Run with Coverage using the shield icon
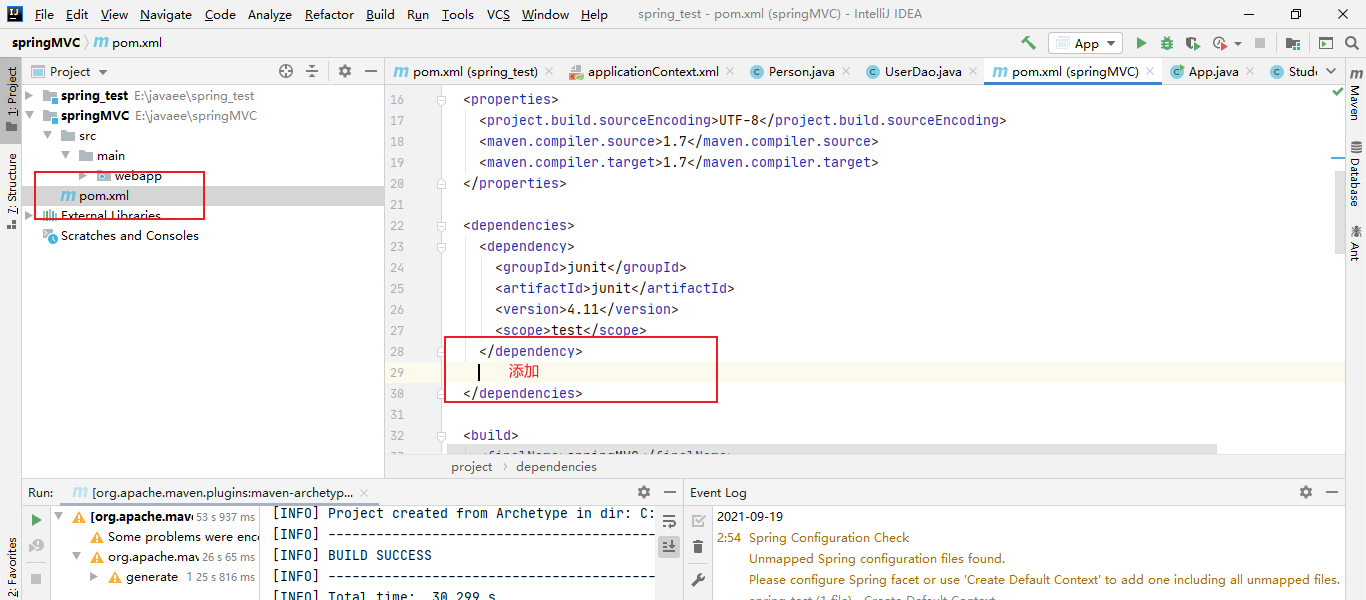1366x600 pixels. pyautogui.click(x=1192, y=43)
